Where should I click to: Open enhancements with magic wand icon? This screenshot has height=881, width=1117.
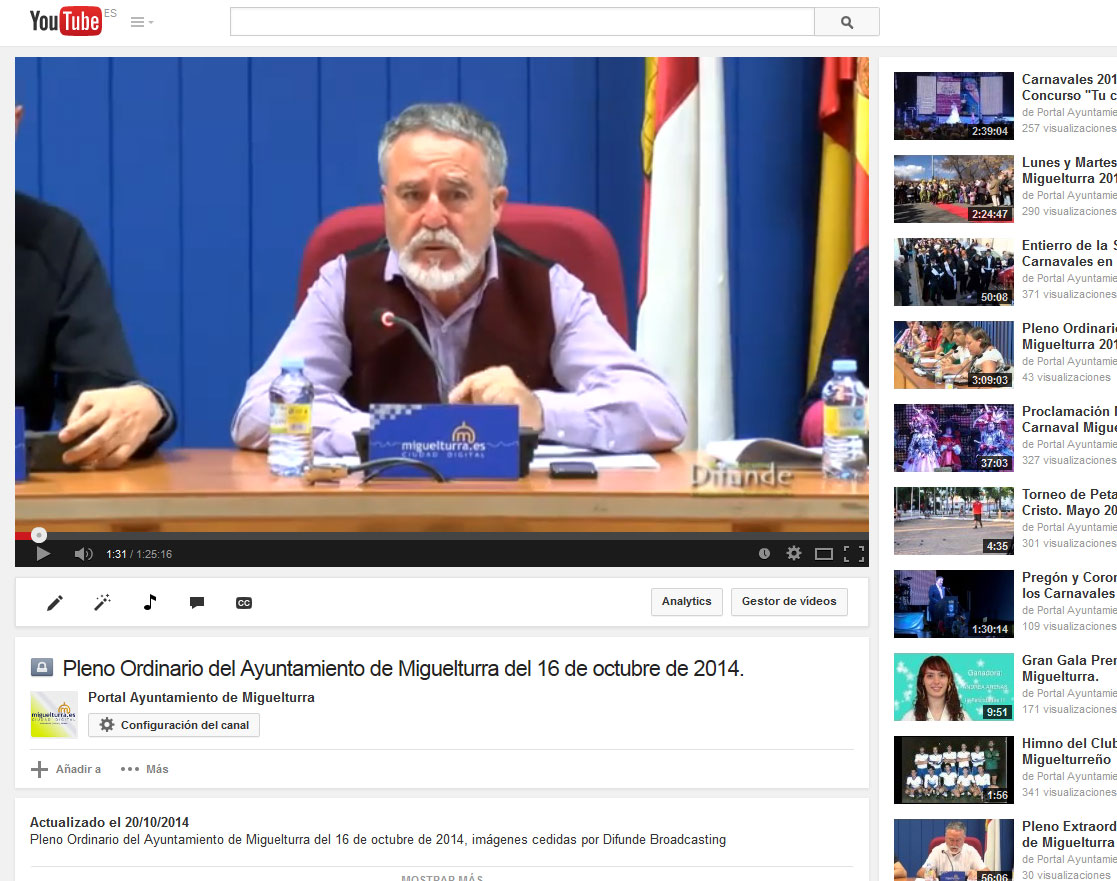102,602
